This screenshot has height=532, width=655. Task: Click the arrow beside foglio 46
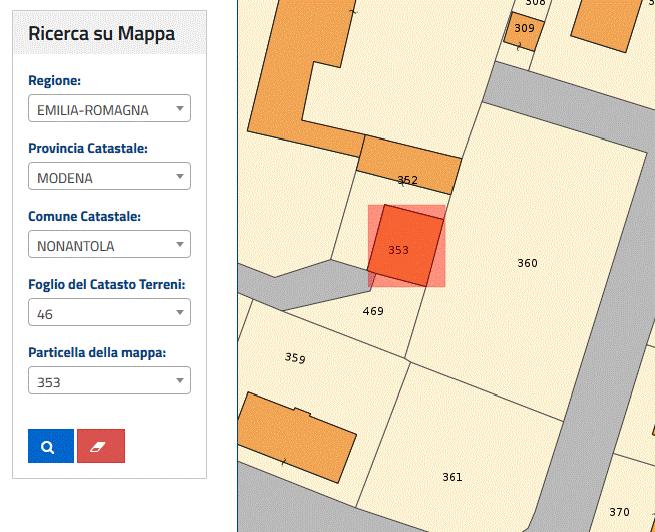click(x=180, y=312)
